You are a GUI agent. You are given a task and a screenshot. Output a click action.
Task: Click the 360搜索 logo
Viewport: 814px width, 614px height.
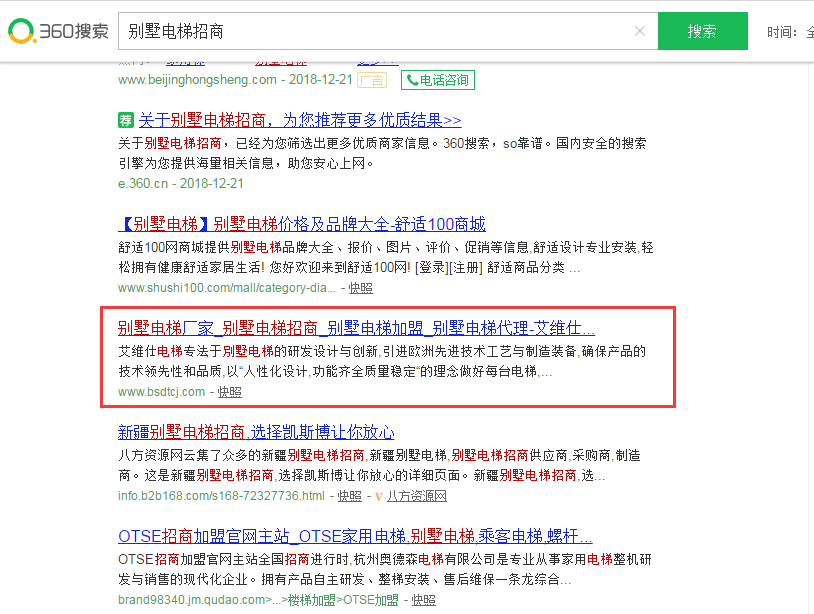click(x=58, y=31)
